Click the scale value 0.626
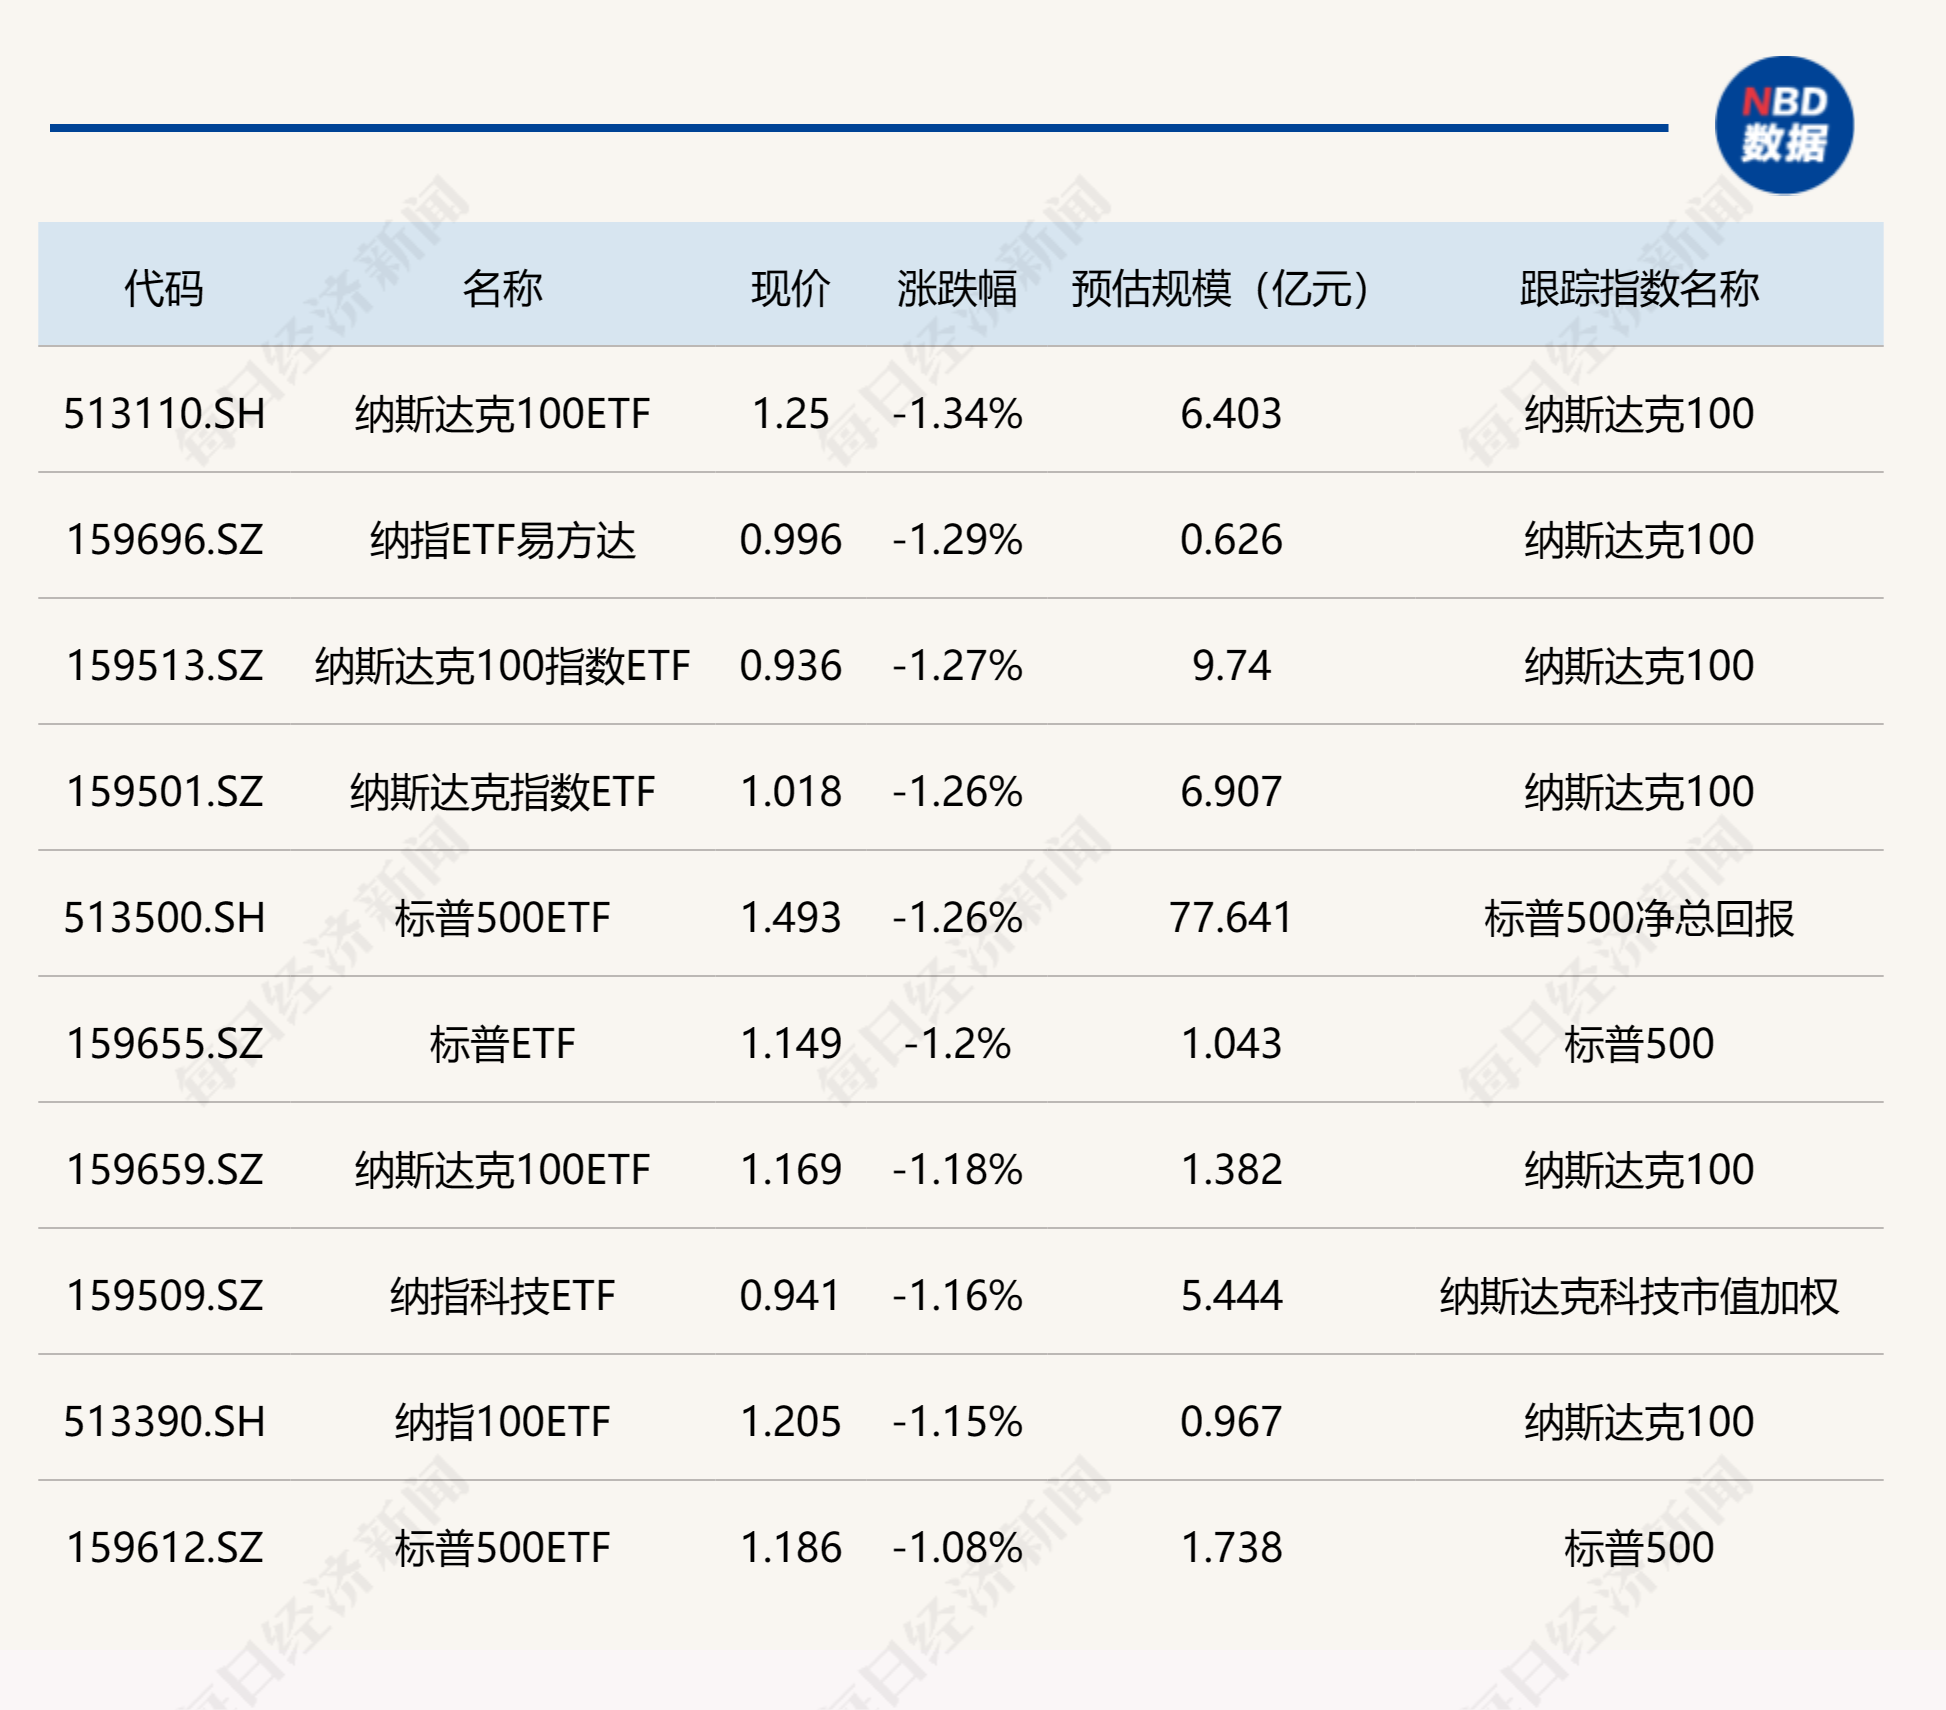 (1231, 540)
